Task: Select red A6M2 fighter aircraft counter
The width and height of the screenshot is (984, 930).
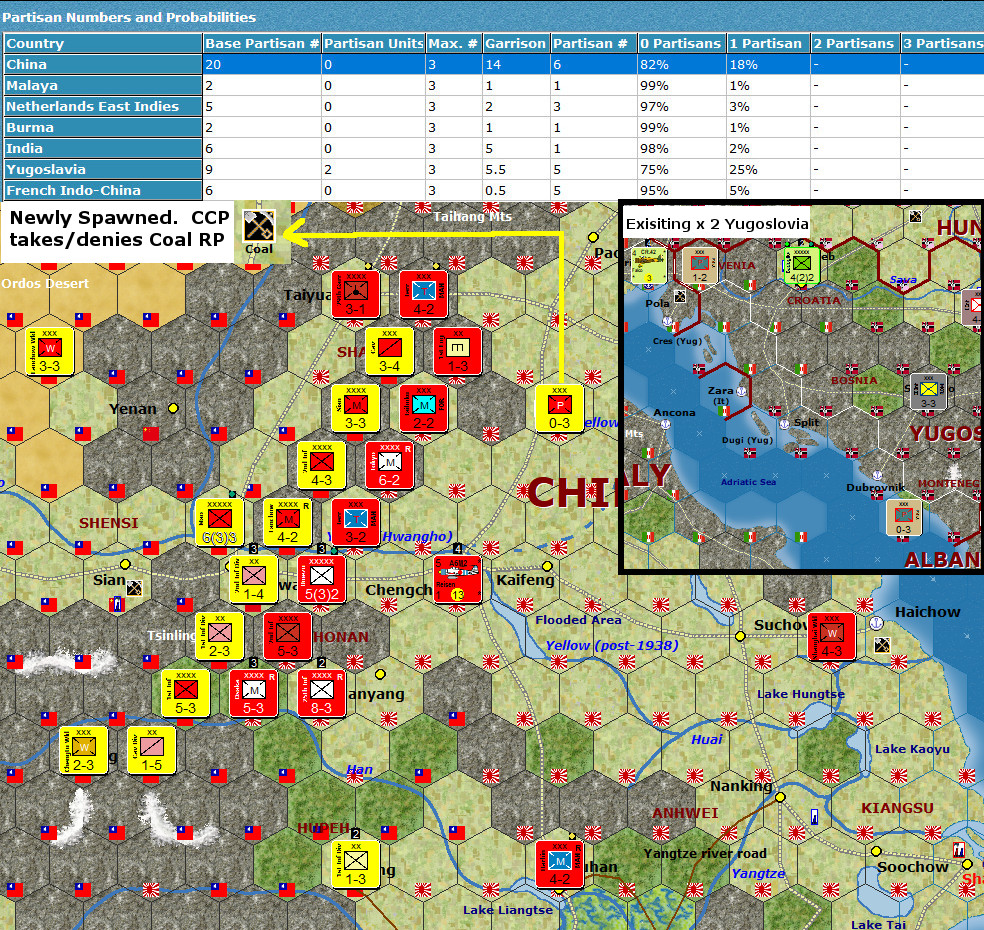Action: (x=457, y=579)
